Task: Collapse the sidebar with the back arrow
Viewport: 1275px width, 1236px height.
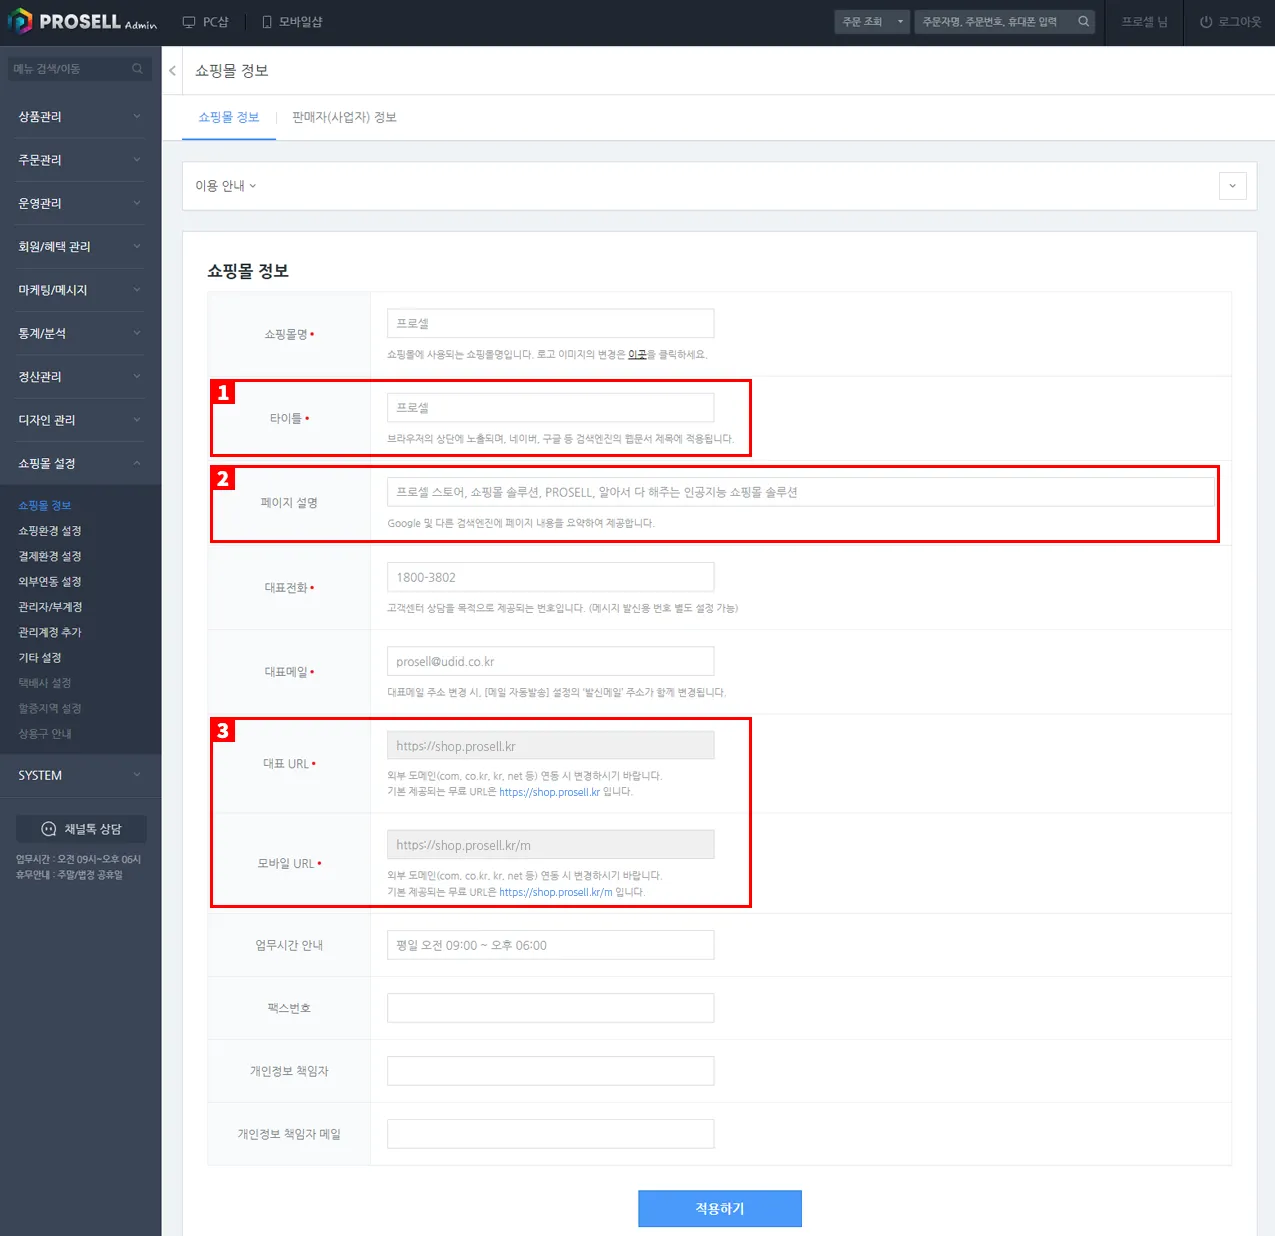Action: click(x=172, y=70)
